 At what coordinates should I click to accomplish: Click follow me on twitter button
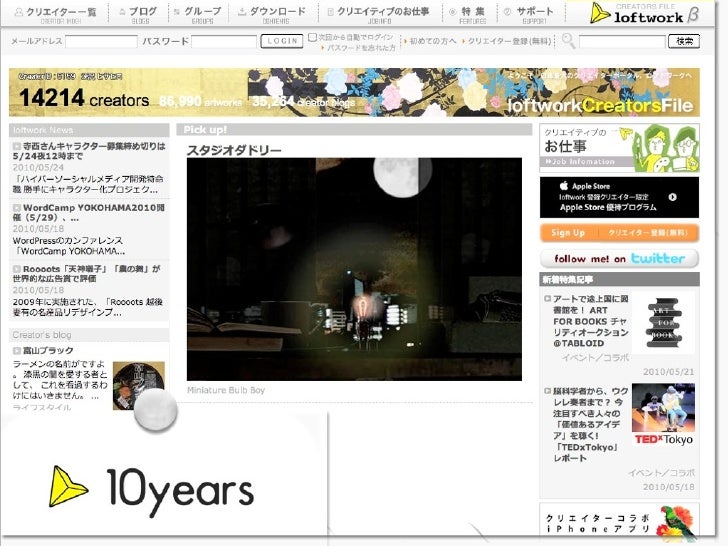coord(619,259)
